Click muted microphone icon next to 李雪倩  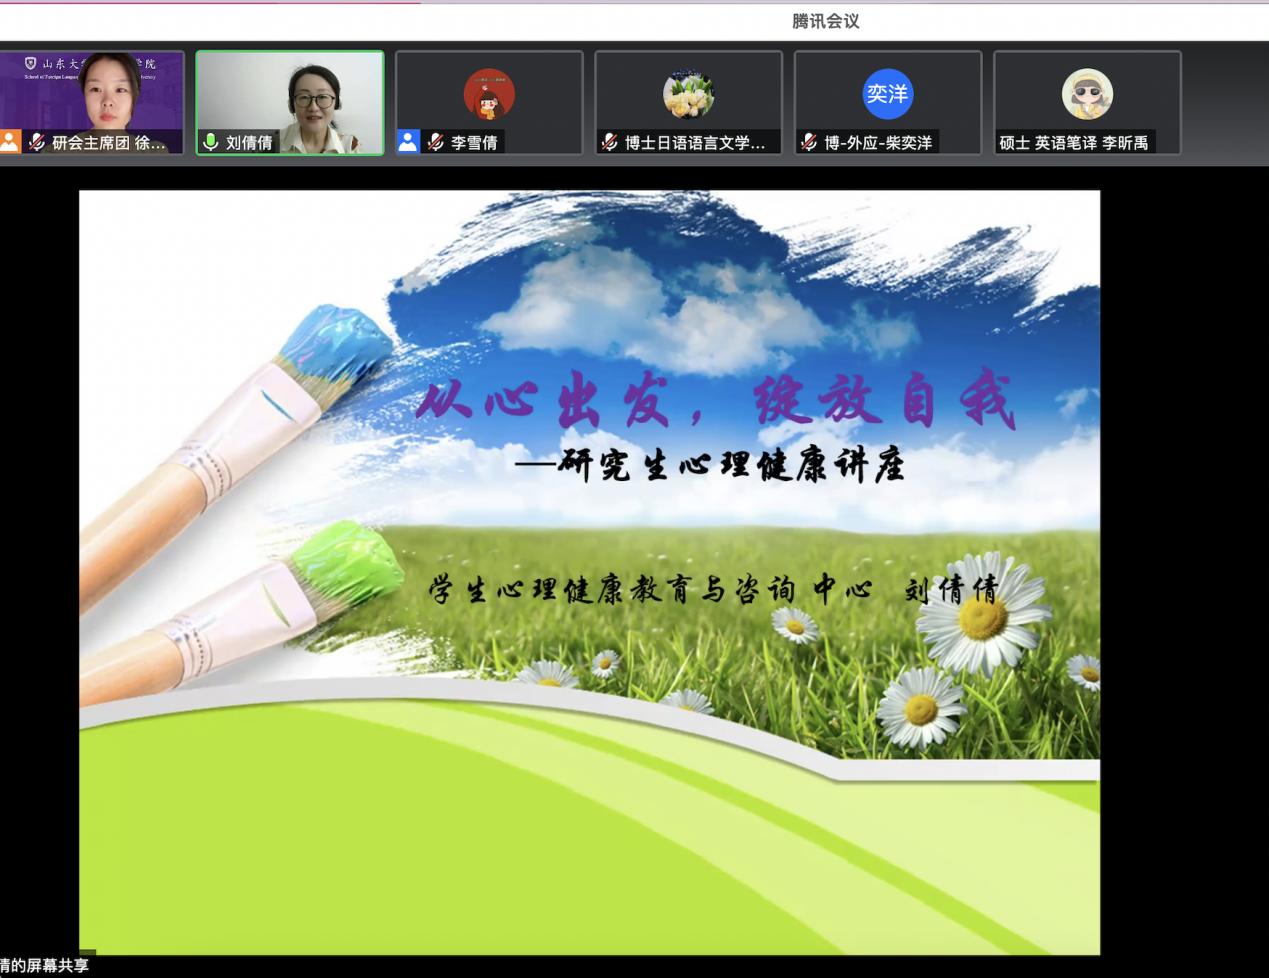click(435, 142)
